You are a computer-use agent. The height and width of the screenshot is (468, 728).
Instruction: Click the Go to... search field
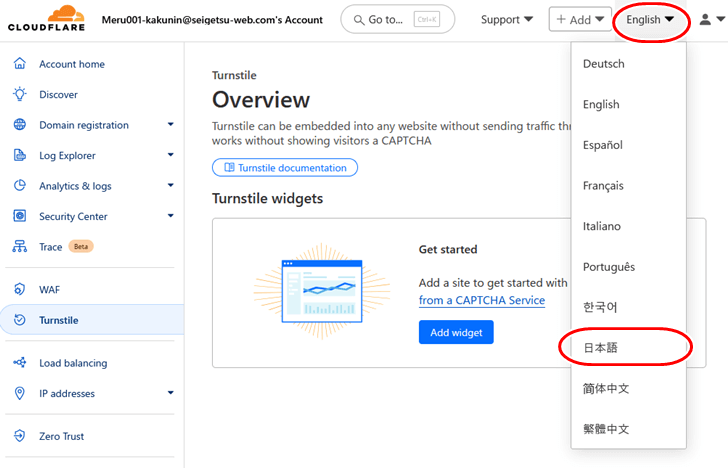click(397, 20)
